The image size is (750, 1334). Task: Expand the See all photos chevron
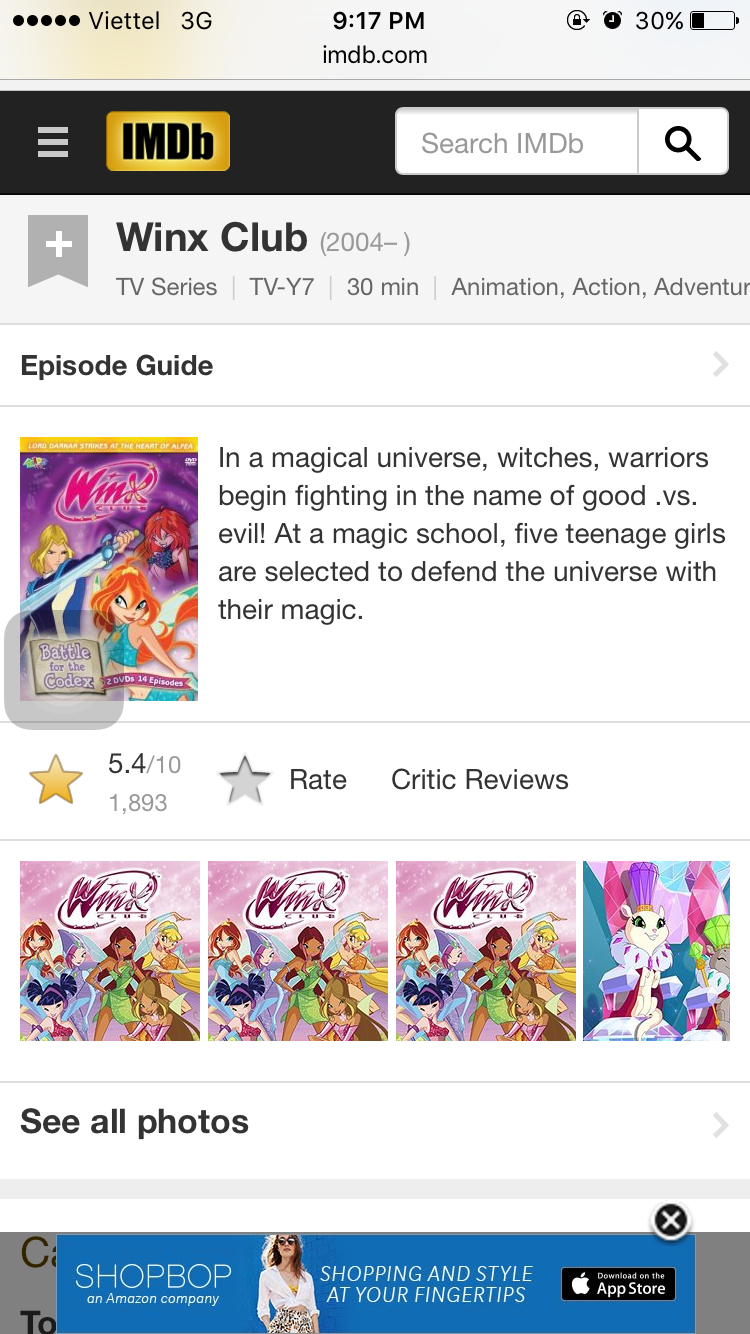click(720, 1125)
